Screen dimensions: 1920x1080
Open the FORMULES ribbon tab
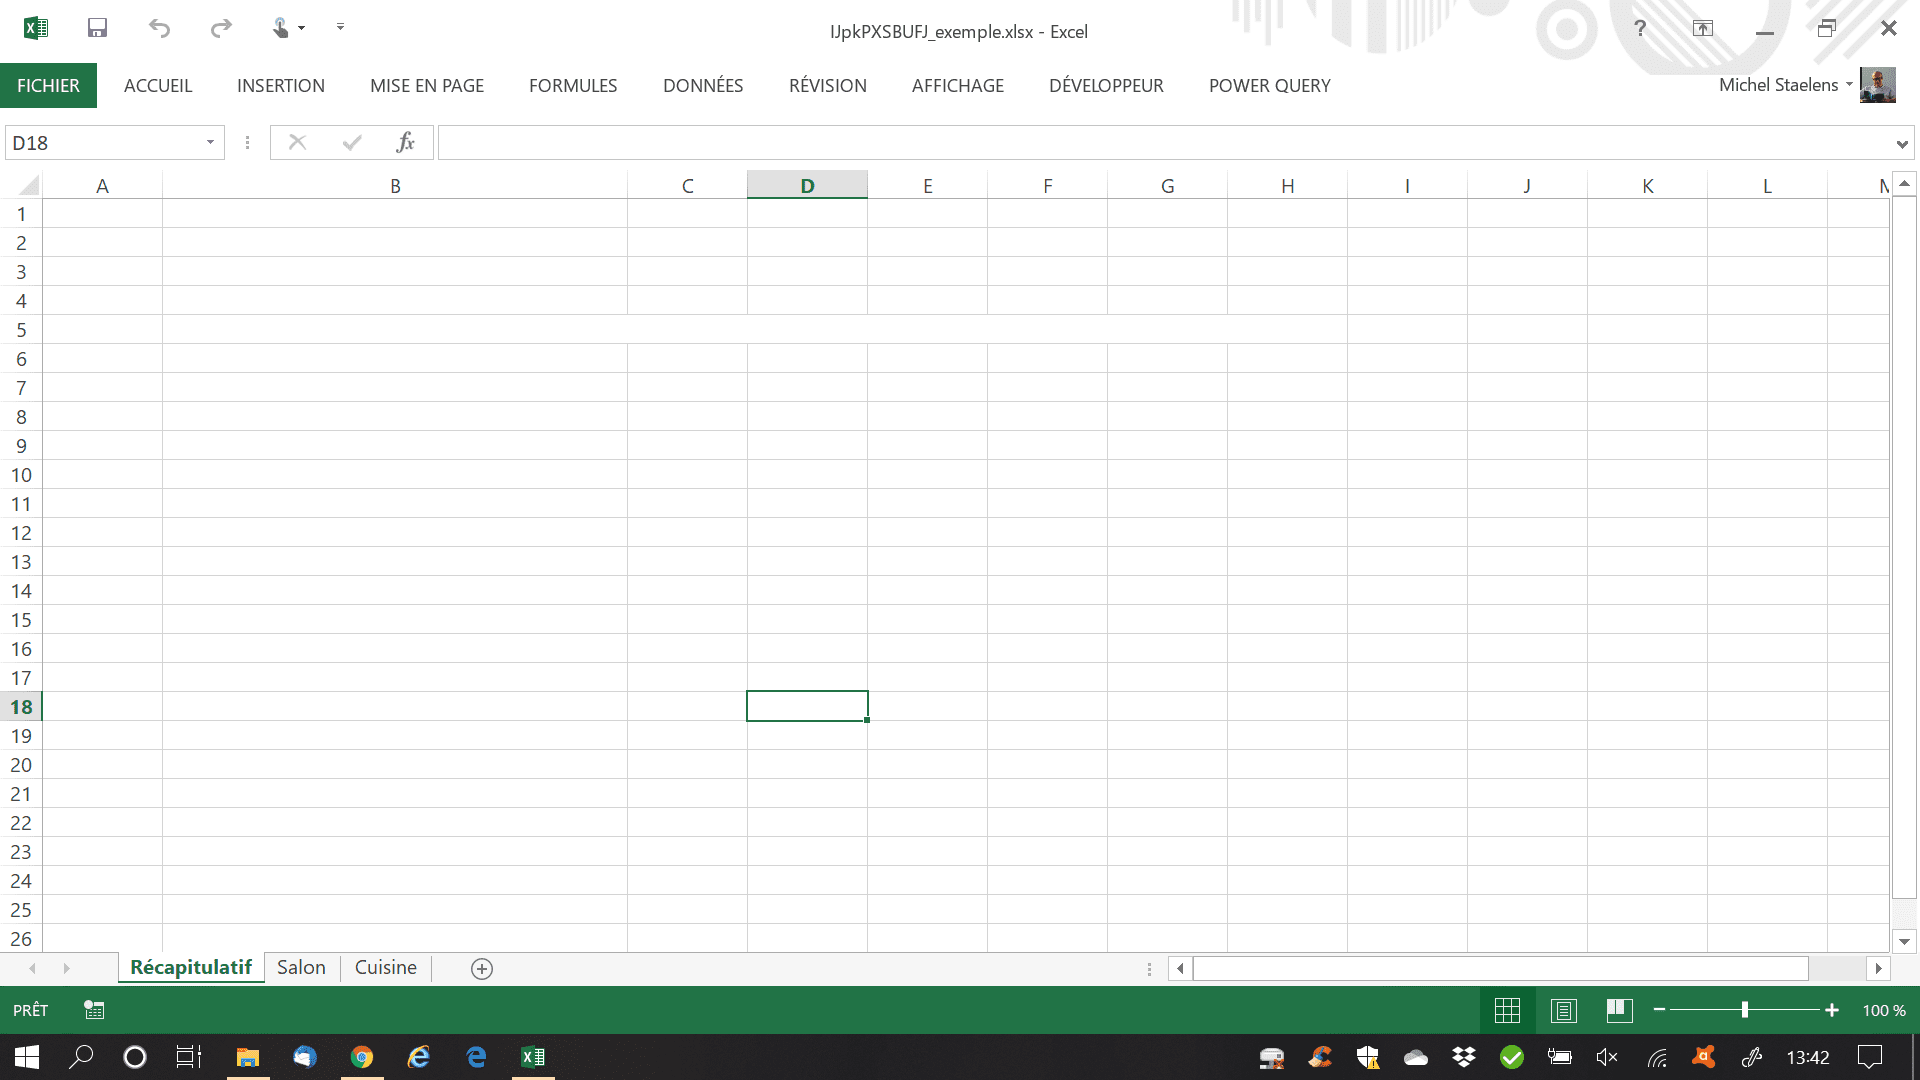(573, 86)
